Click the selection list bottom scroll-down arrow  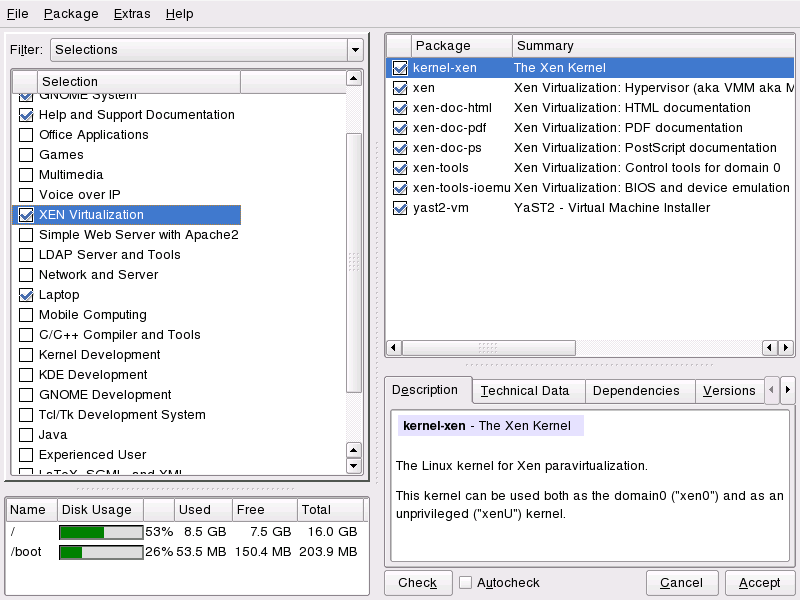354,465
